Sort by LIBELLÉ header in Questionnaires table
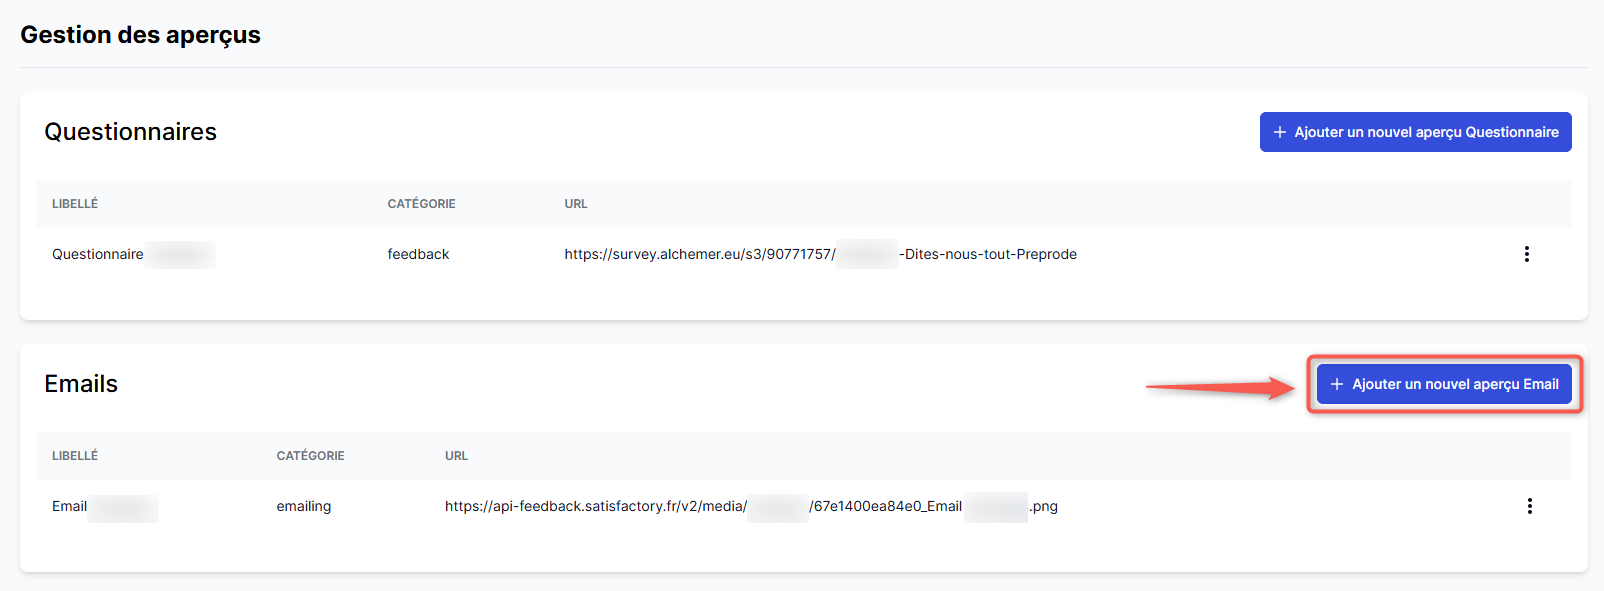The image size is (1604, 591). pos(75,204)
